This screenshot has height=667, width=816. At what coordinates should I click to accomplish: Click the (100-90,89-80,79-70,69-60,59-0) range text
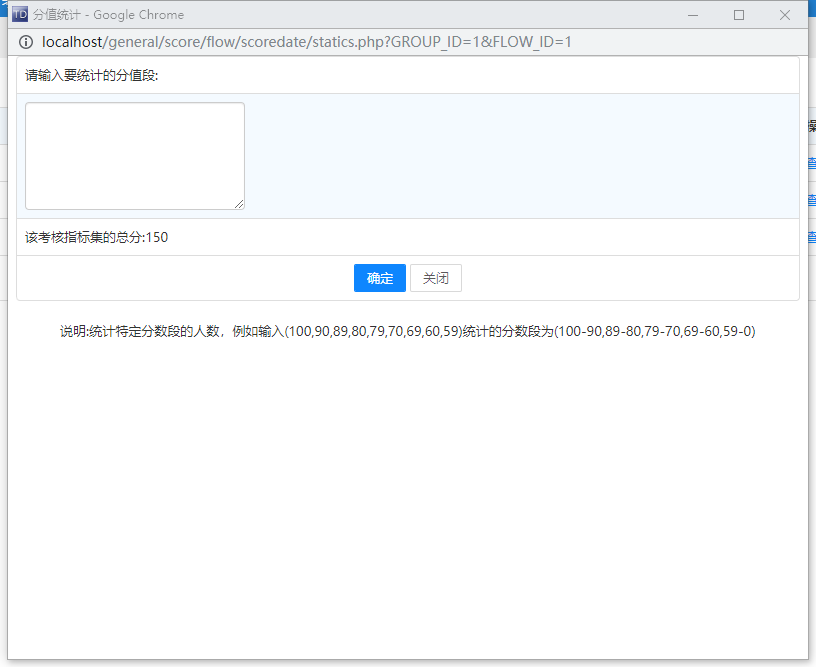(655, 332)
